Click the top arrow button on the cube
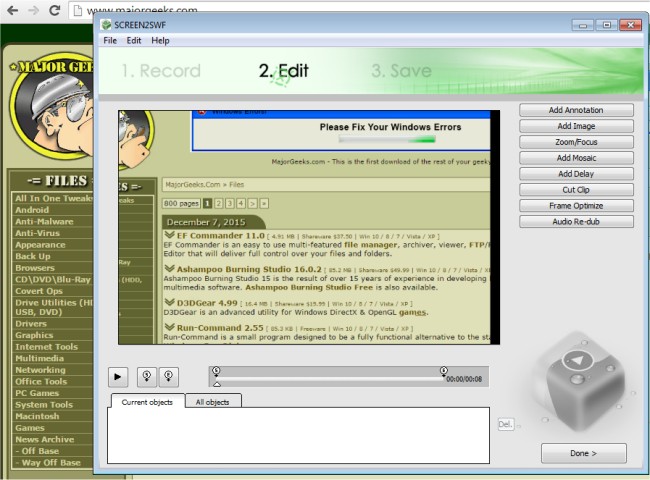The height and width of the screenshot is (480, 650). coord(577,360)
